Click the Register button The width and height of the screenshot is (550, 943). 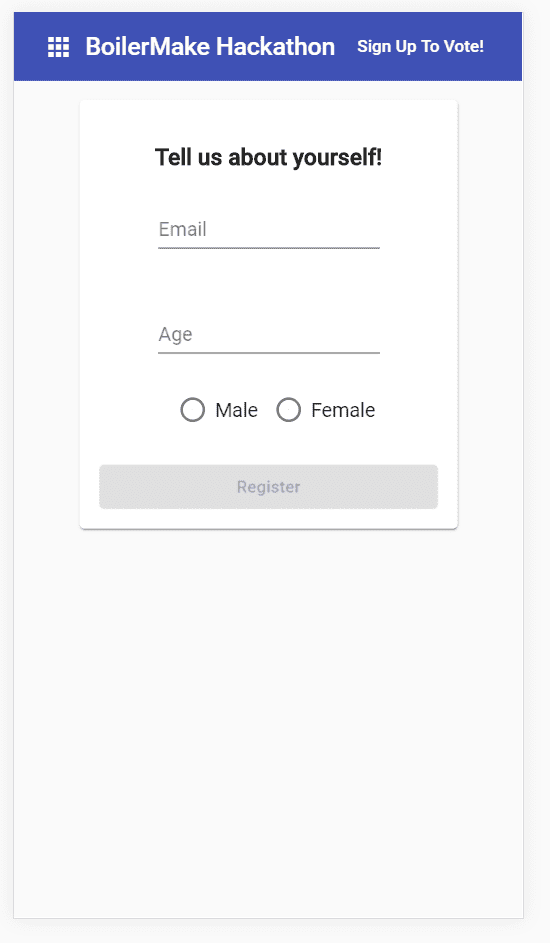pyautogui.click(x=269, y=487)
